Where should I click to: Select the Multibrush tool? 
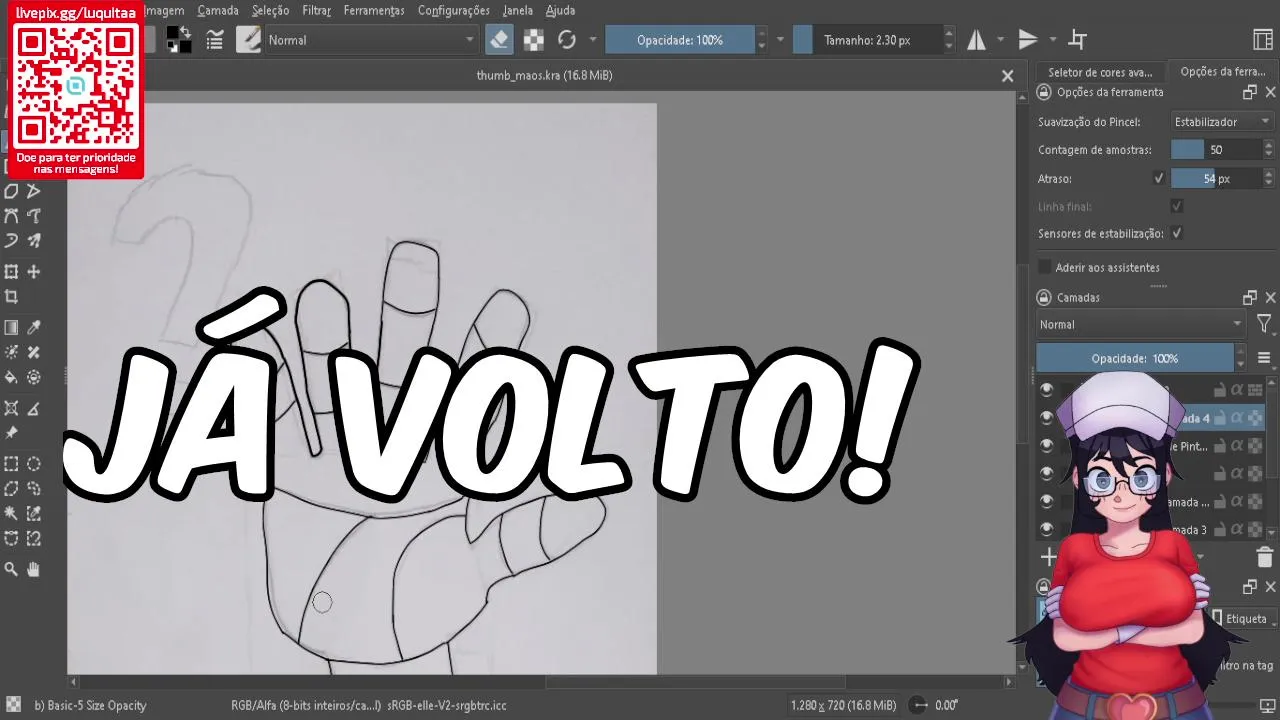34,240
